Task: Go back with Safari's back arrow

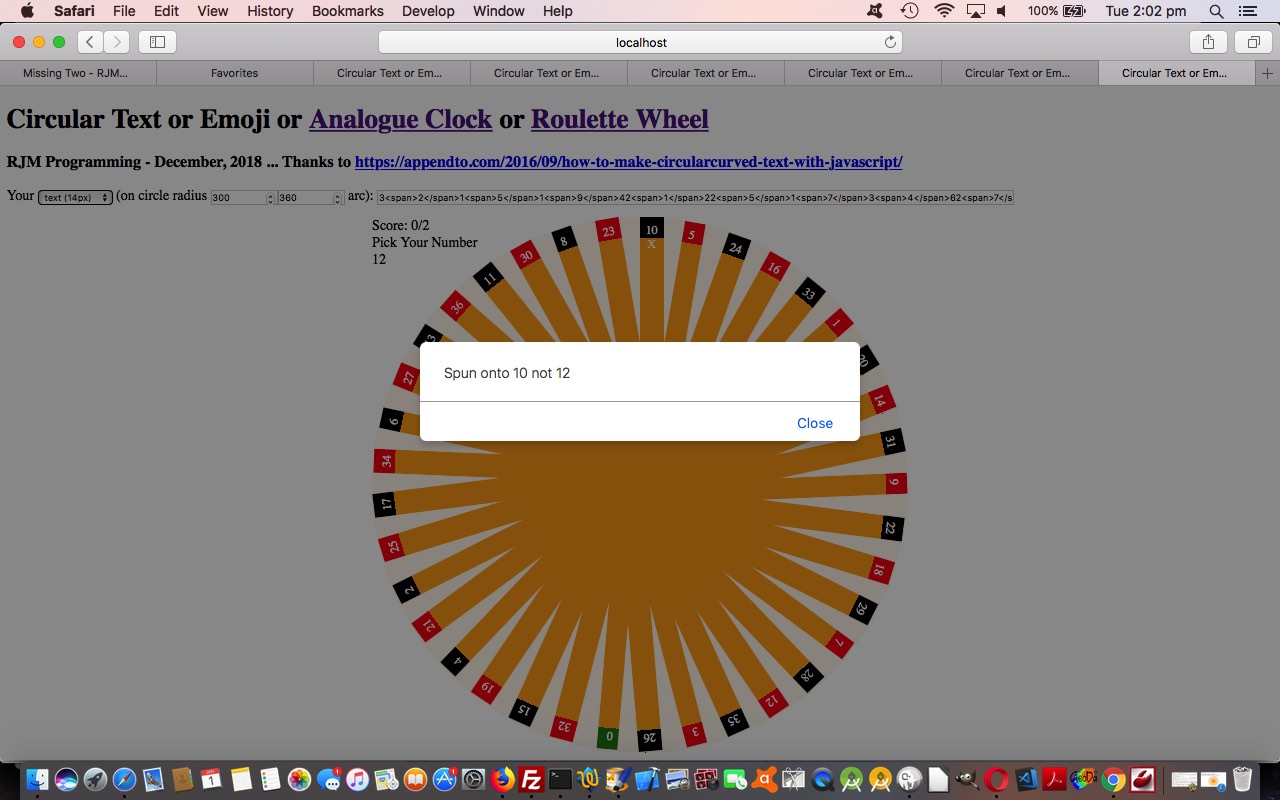Action: [90, 42]
